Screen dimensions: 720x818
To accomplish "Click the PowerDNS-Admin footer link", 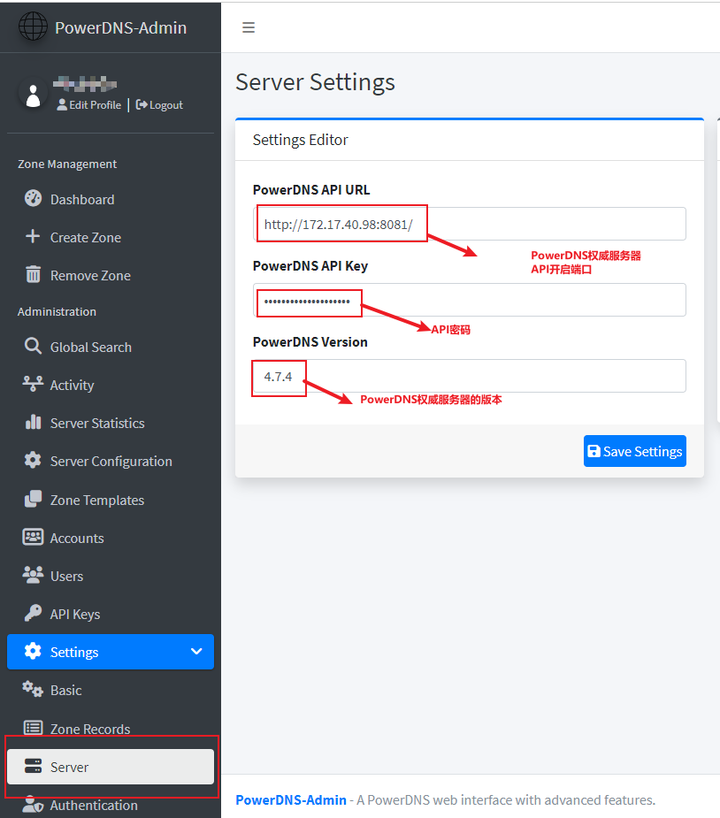I will click(x=291, y=800).
